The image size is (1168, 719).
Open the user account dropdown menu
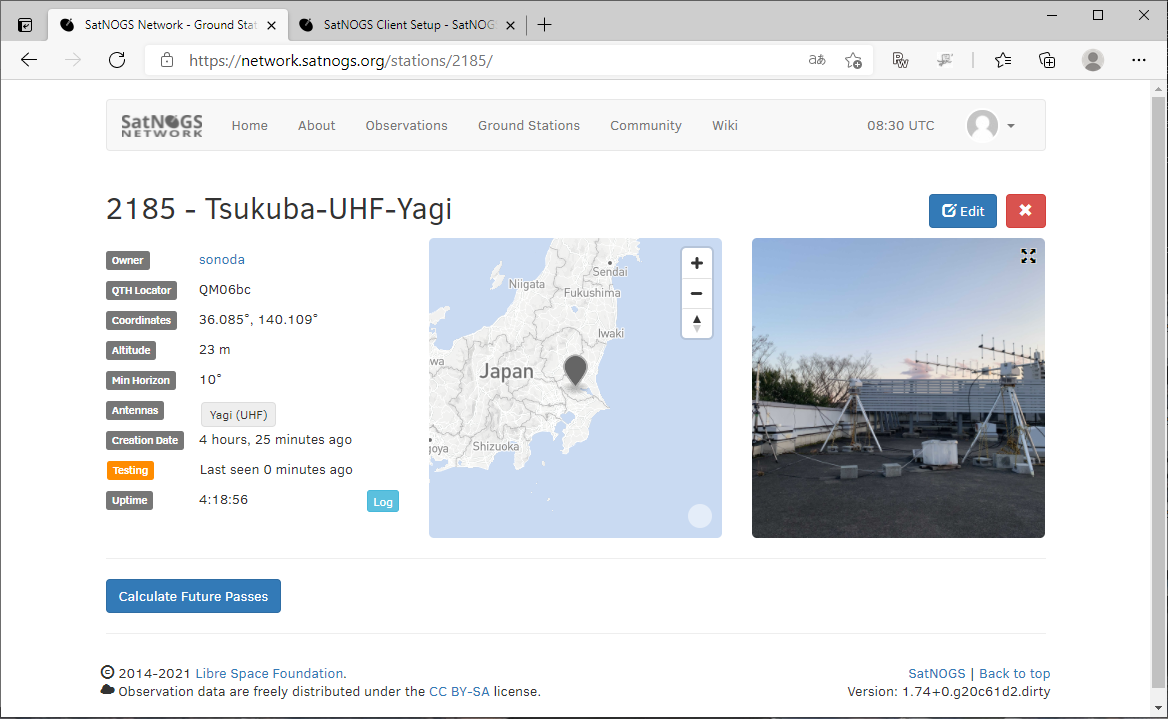tap(988, 125)
